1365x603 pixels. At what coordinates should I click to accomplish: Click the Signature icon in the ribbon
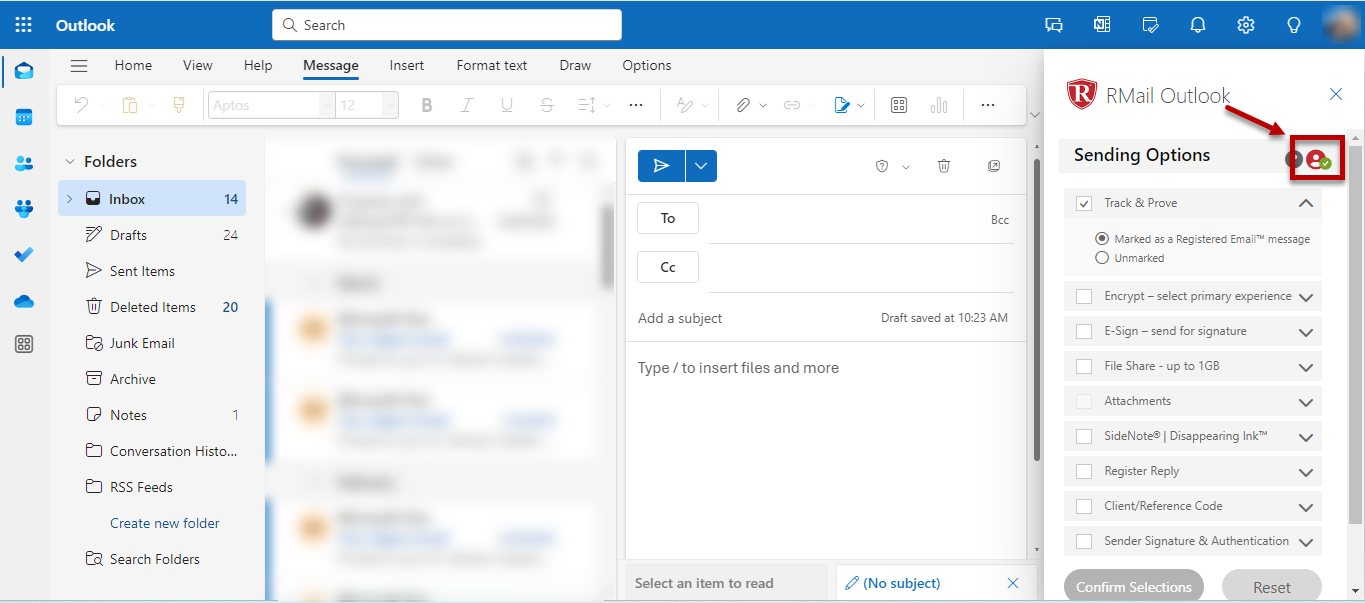[x=842, y=105]
